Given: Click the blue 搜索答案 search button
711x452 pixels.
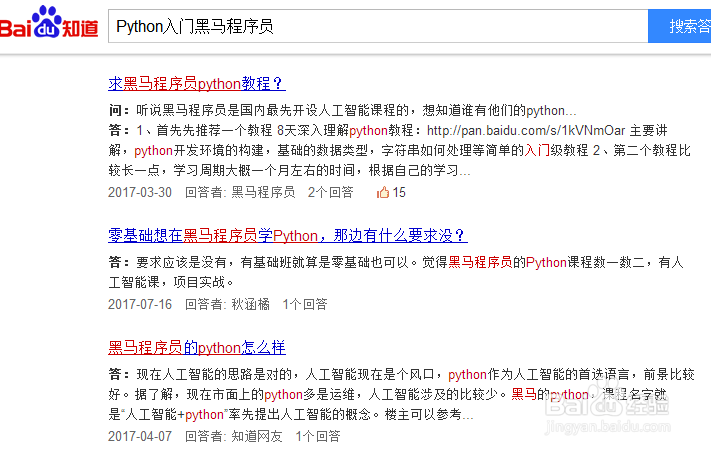Looking at the screenshot, I should 680,26.
